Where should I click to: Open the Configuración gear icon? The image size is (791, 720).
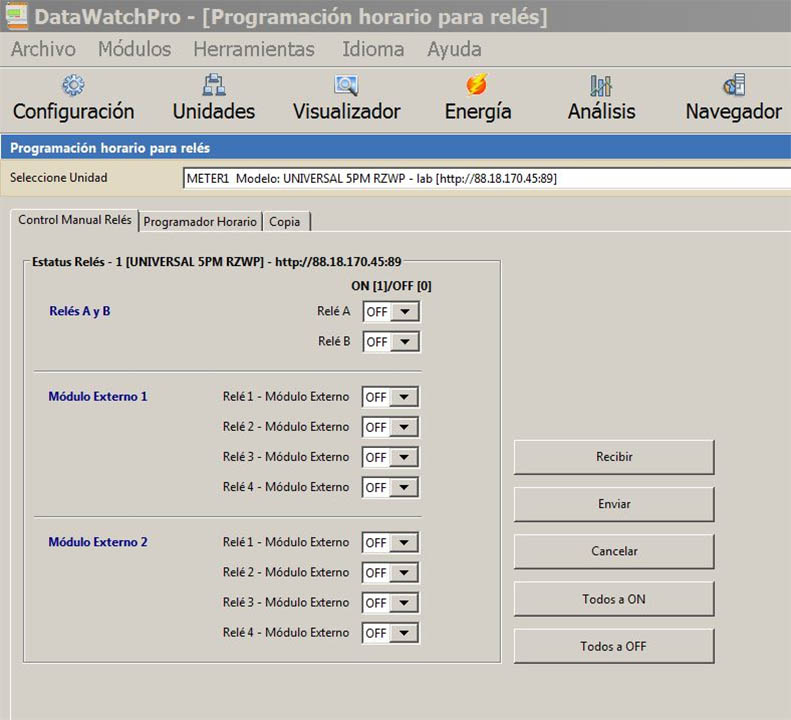[x=74, y=85]
